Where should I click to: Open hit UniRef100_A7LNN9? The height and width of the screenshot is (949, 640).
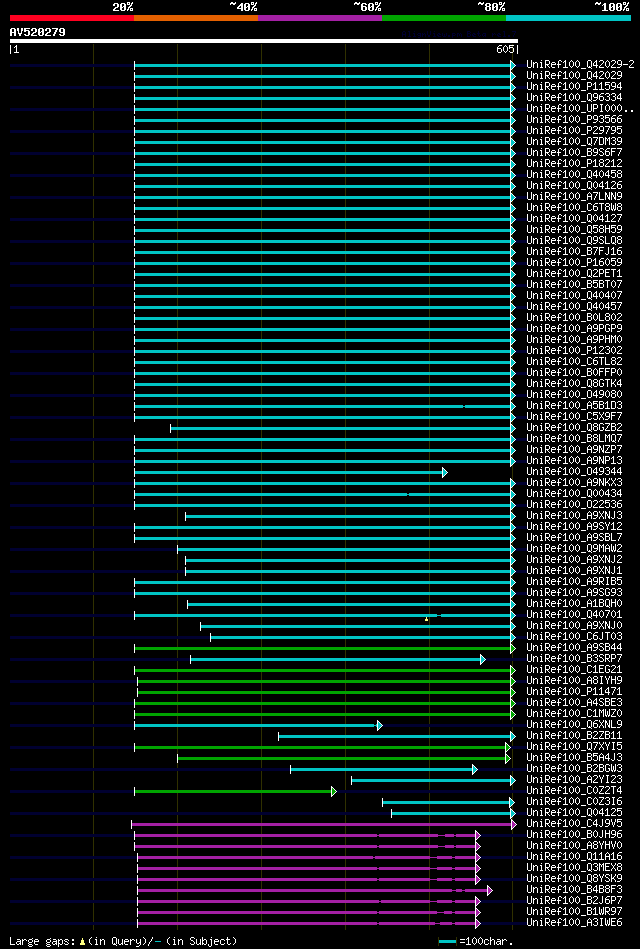[x=574, y=197]
